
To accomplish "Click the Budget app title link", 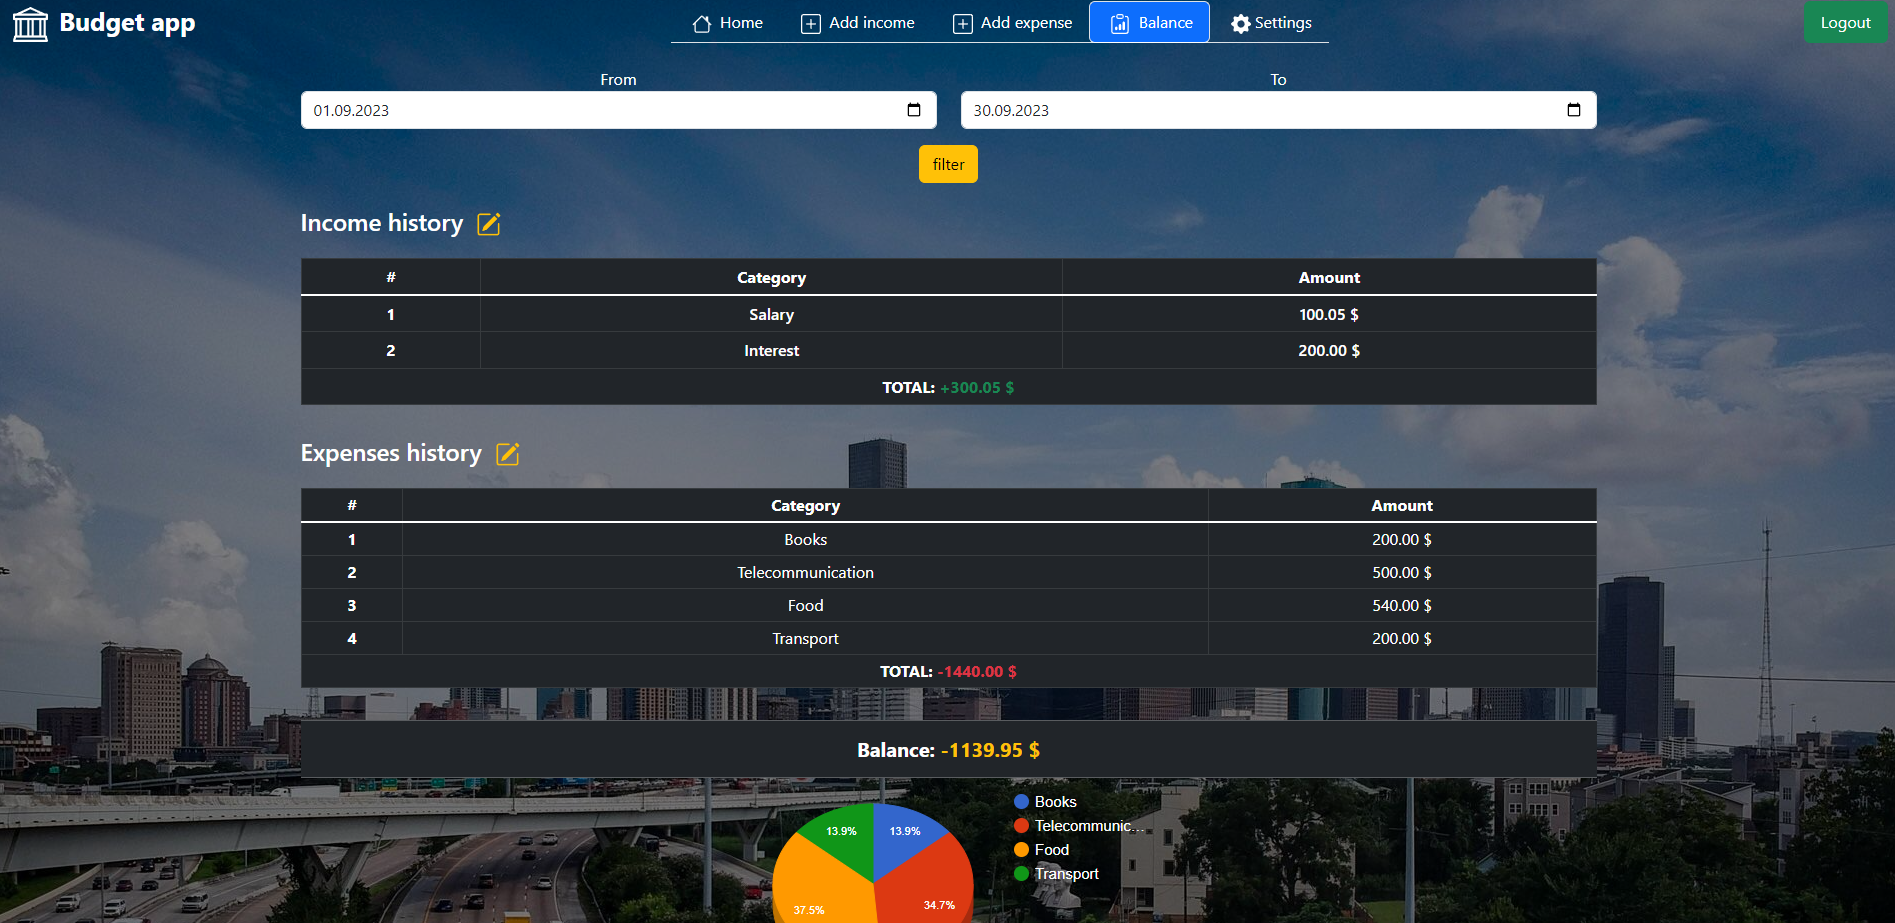I will coord(127,23).
